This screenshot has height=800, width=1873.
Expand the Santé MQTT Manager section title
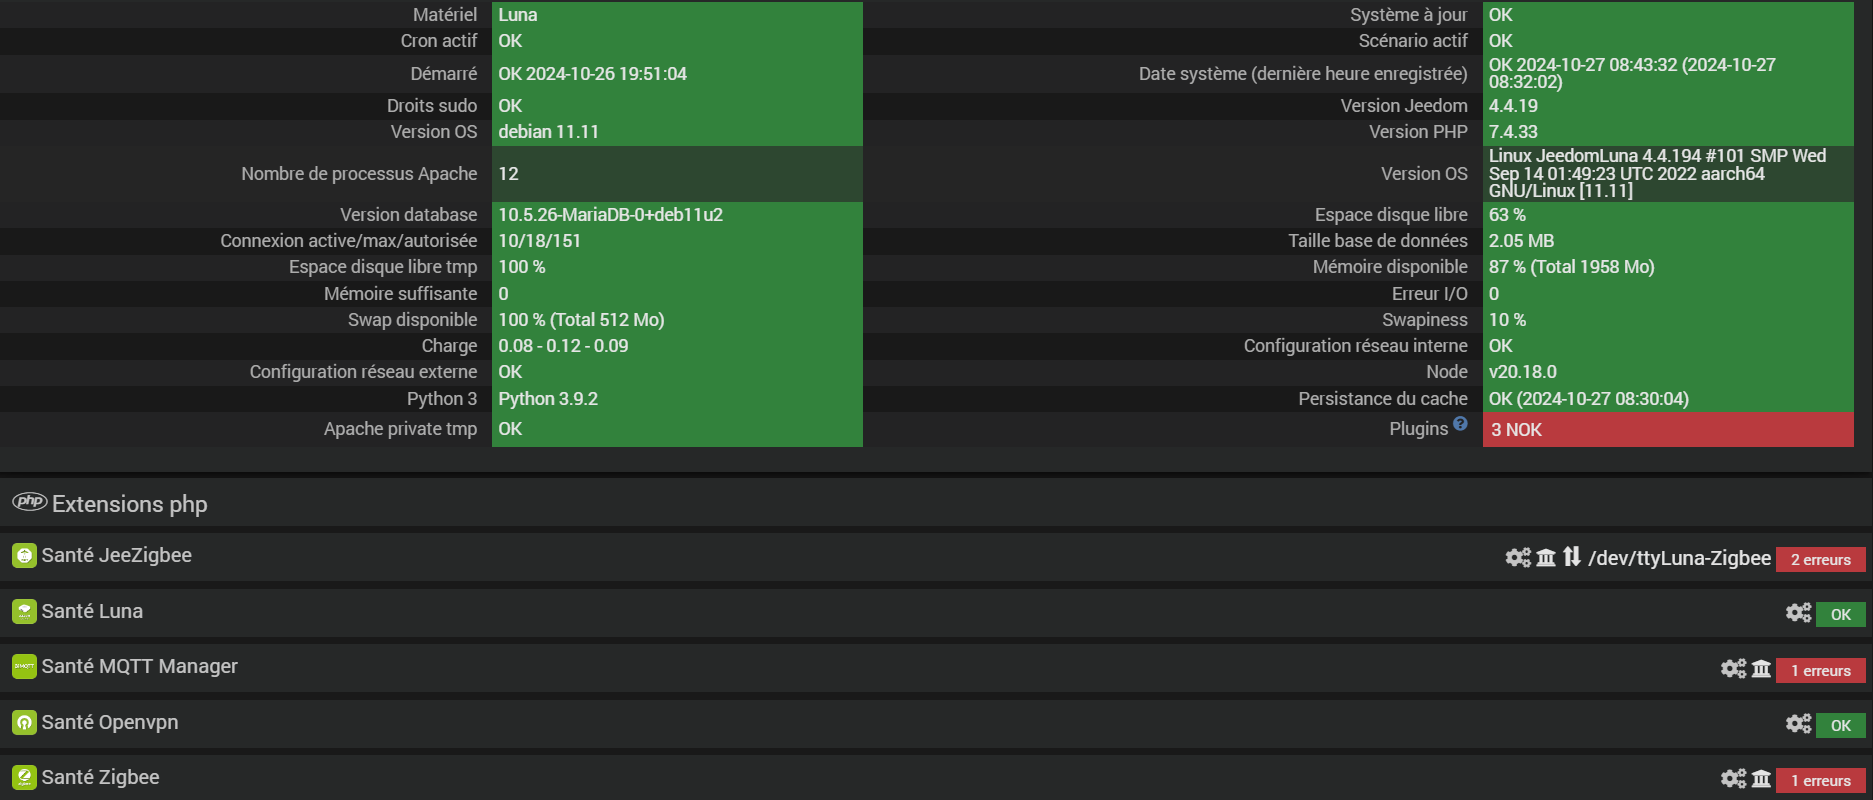point(140,666)
